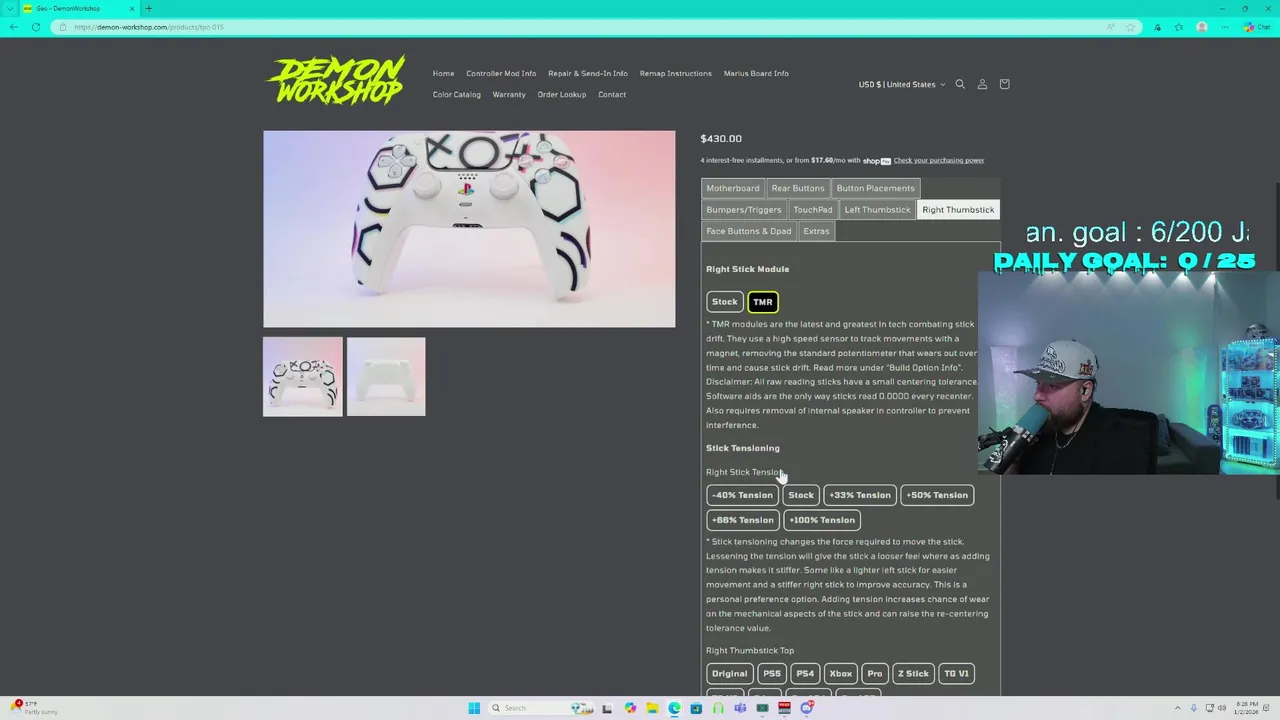Image resolution: width=1280 pixels, height=720 pixels.
Task: Switch to the Face Buttons & Dpad tab
Action: [749, 231]
